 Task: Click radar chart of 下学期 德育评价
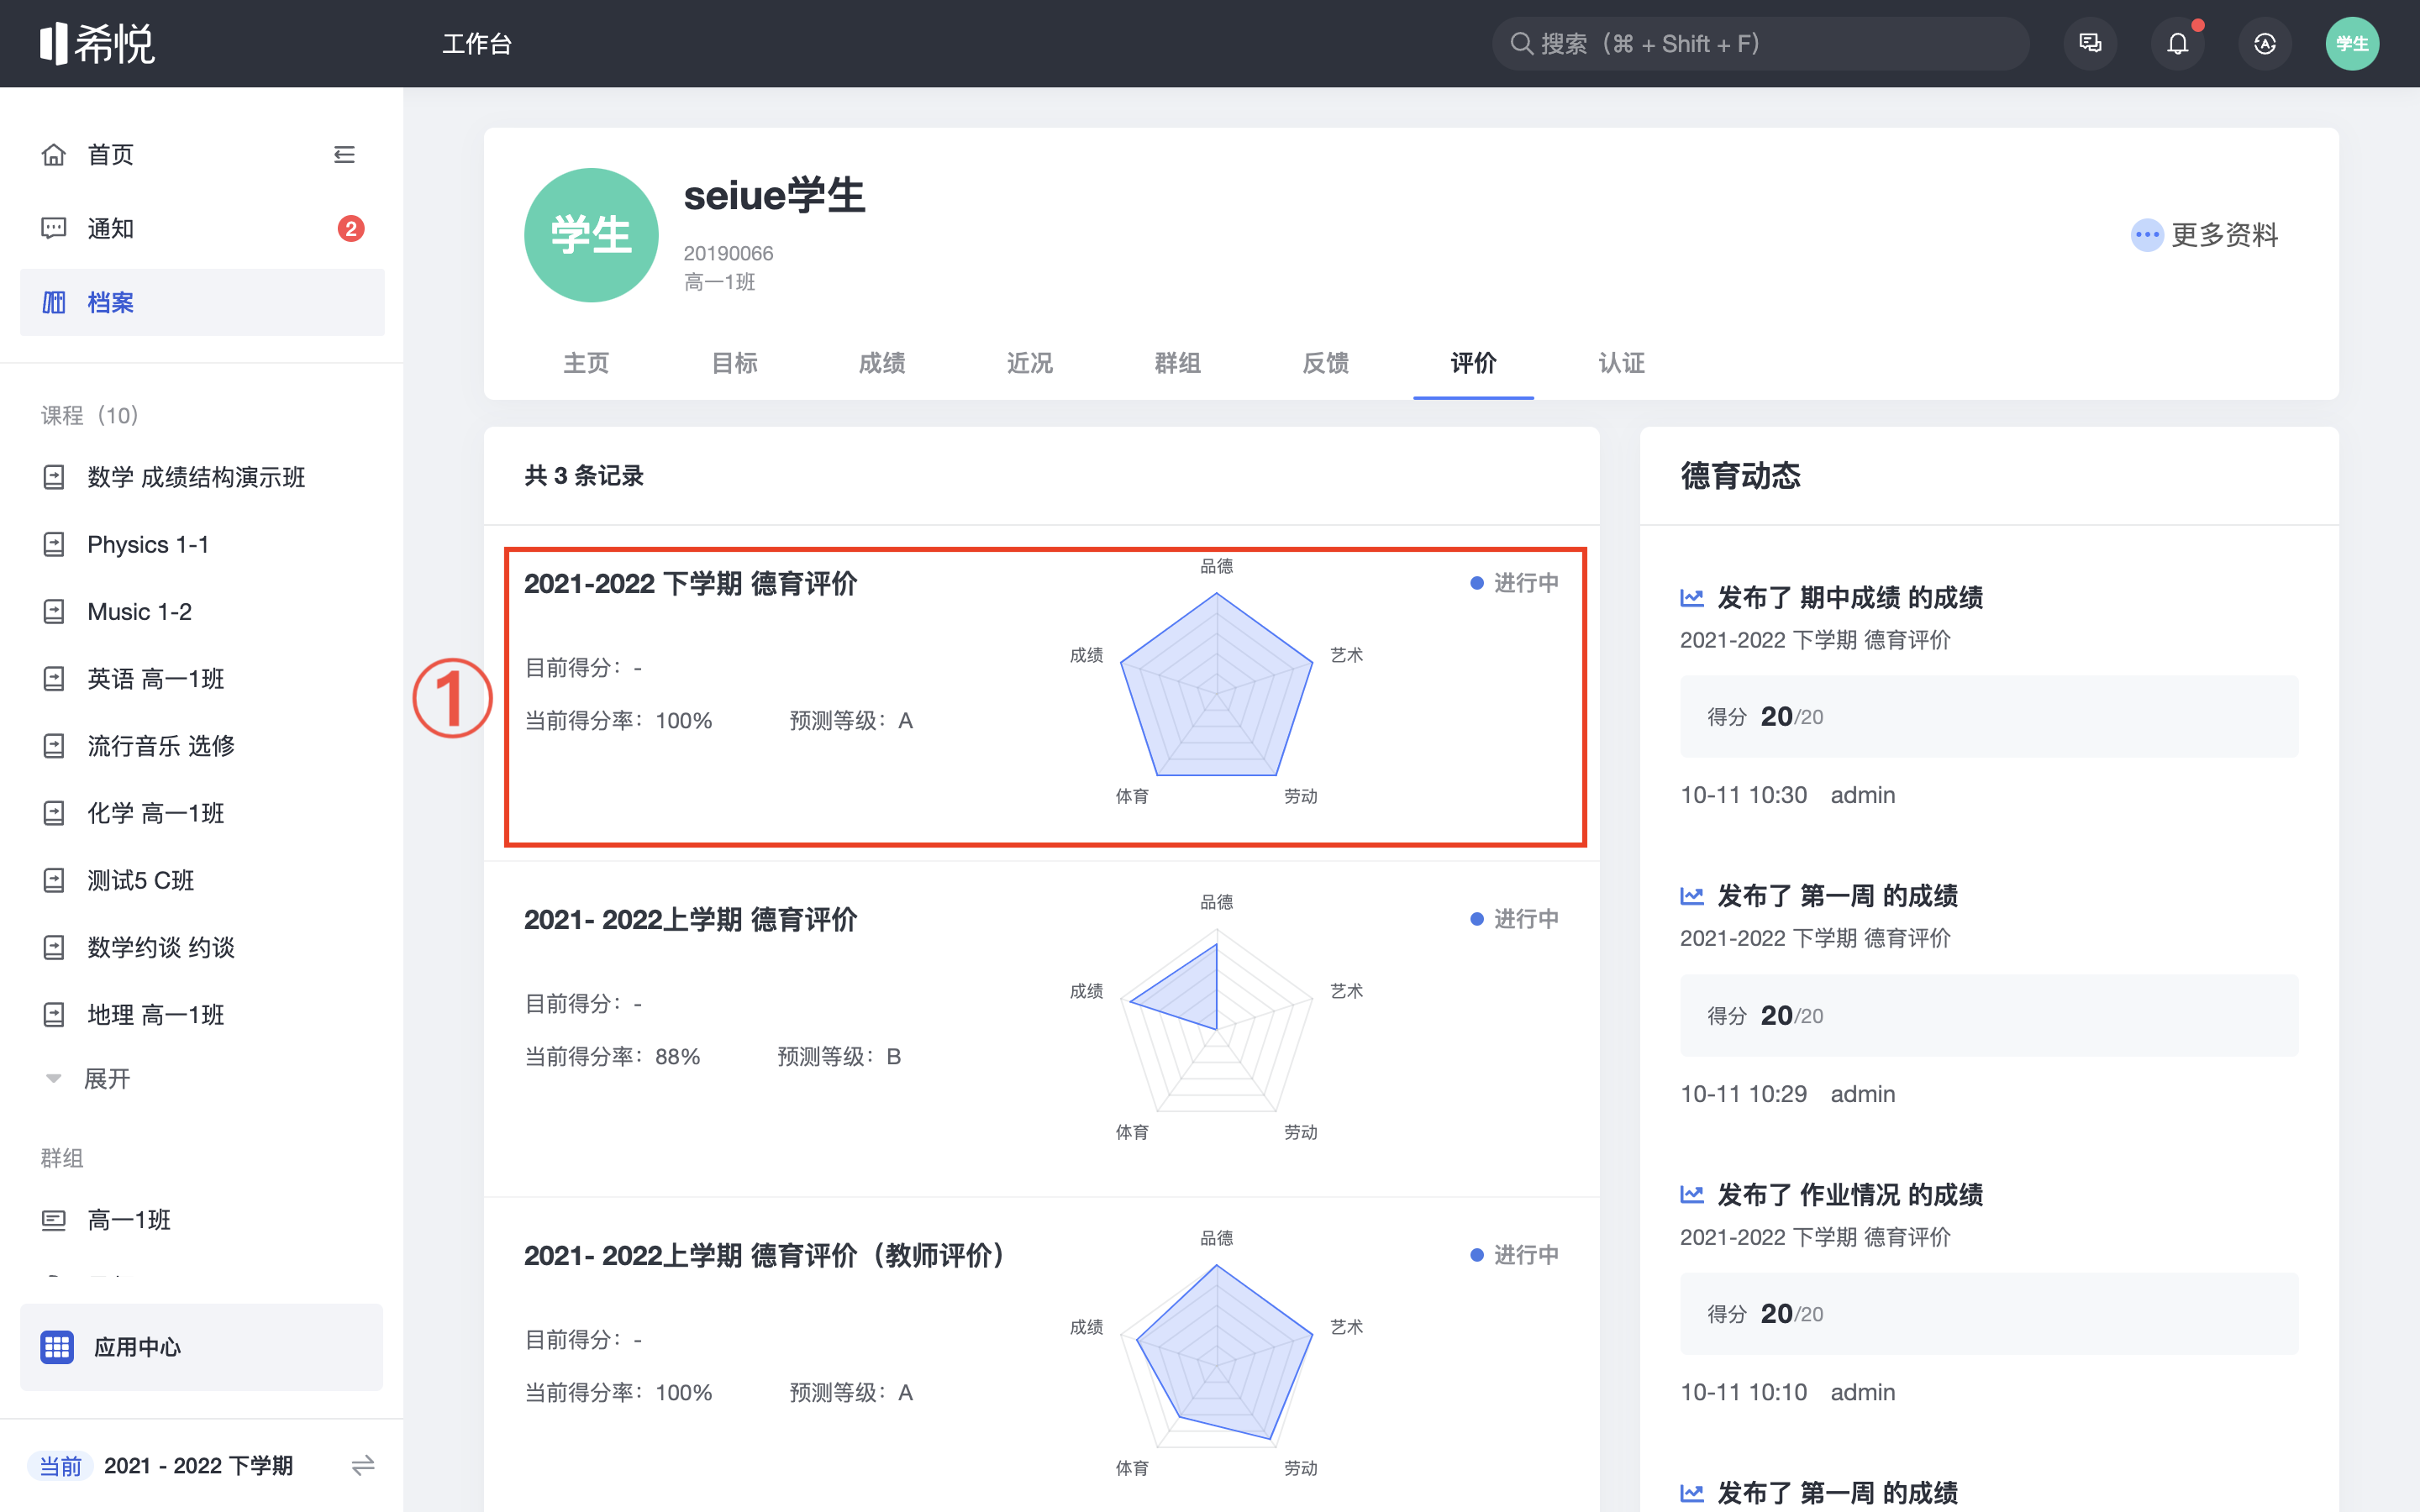tap(1216, 682)
